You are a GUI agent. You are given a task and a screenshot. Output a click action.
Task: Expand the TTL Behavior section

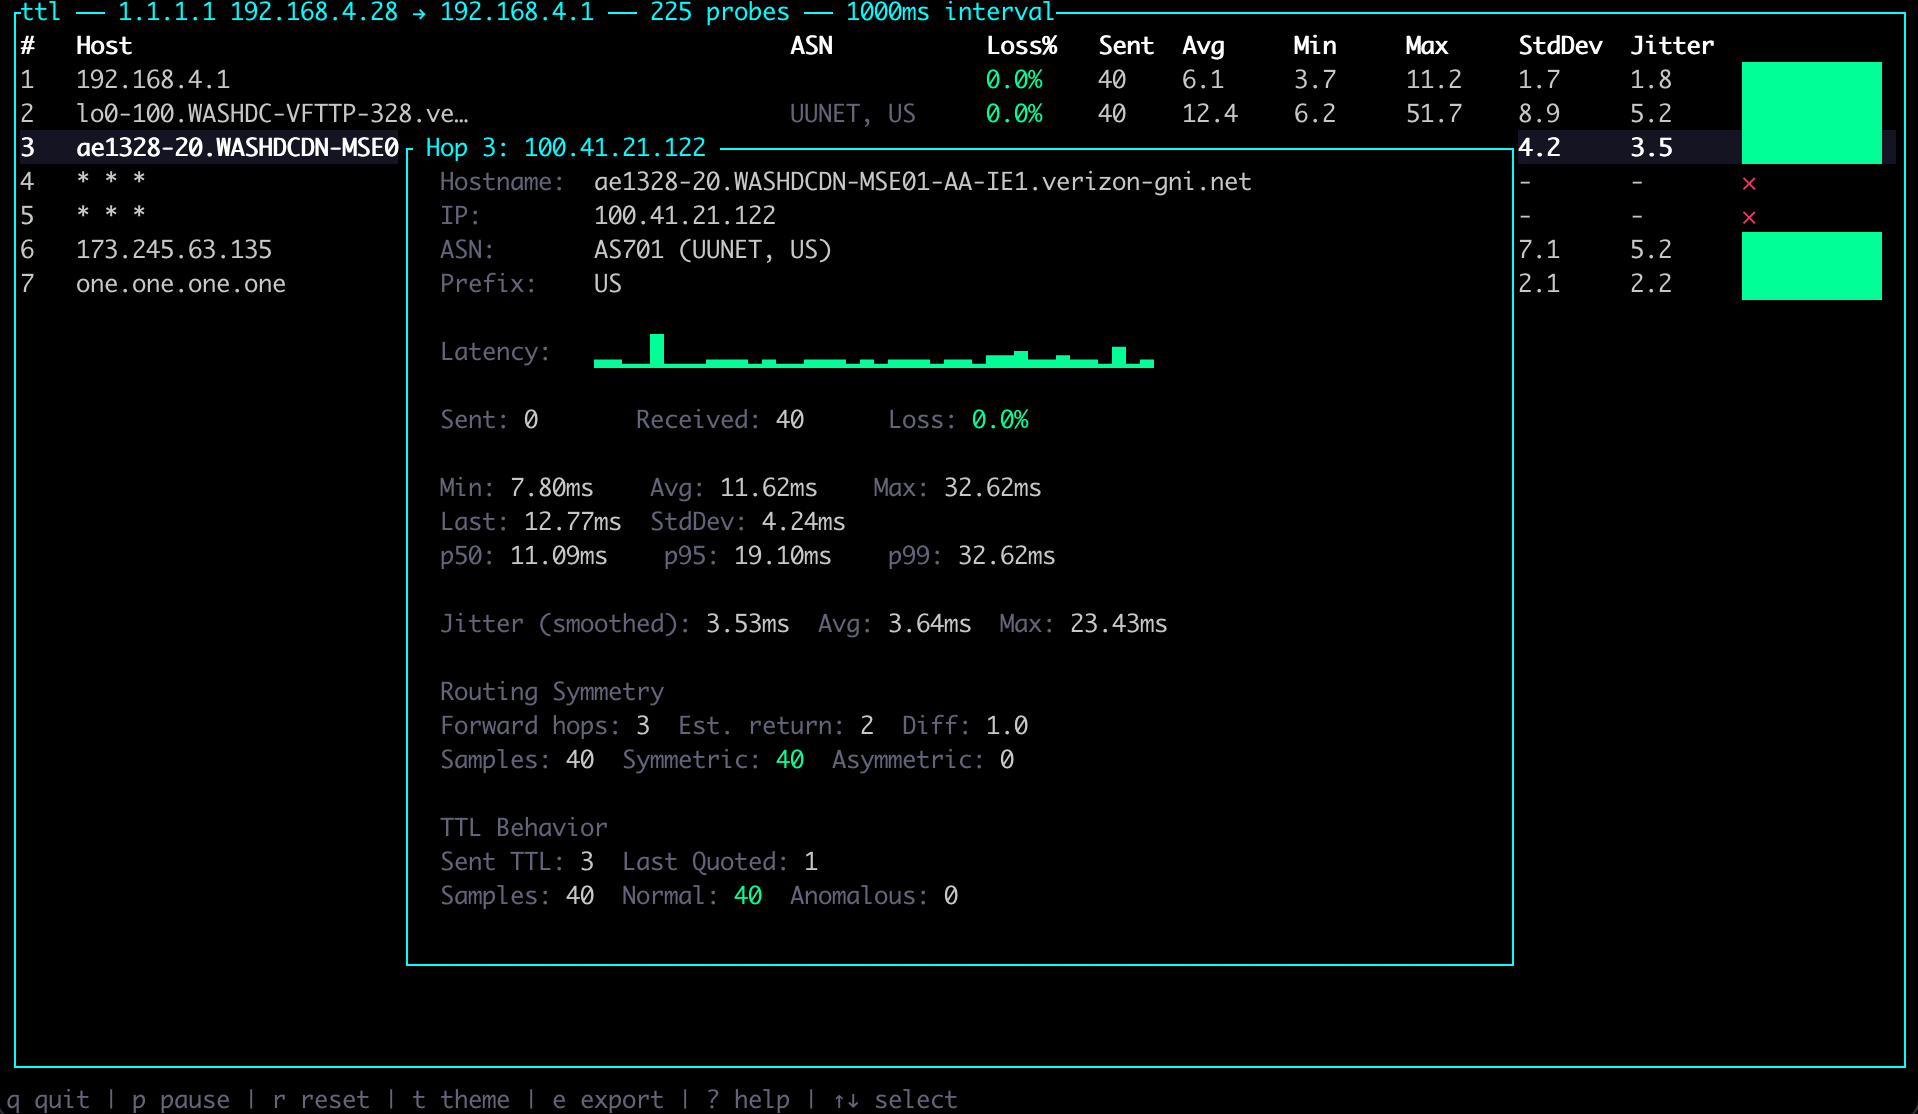pos(523,827)
